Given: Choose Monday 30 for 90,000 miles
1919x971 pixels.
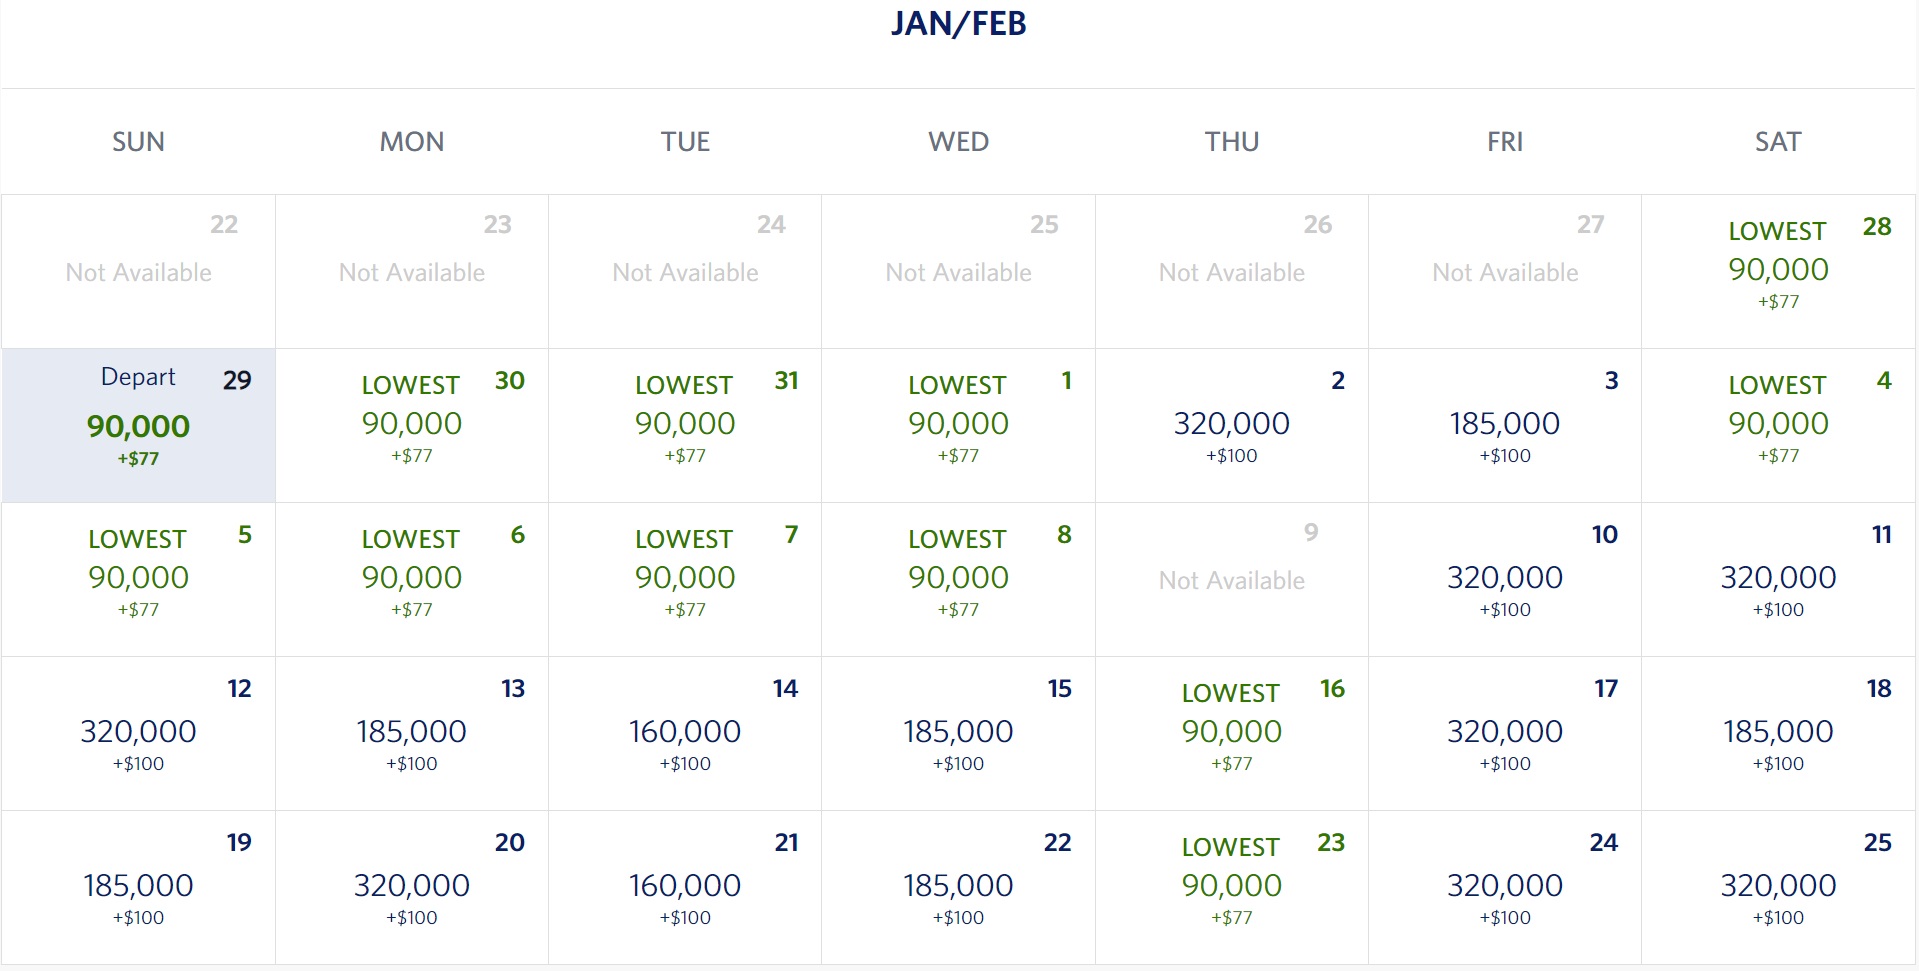Looking at the screenshot, I should [412, 425].
